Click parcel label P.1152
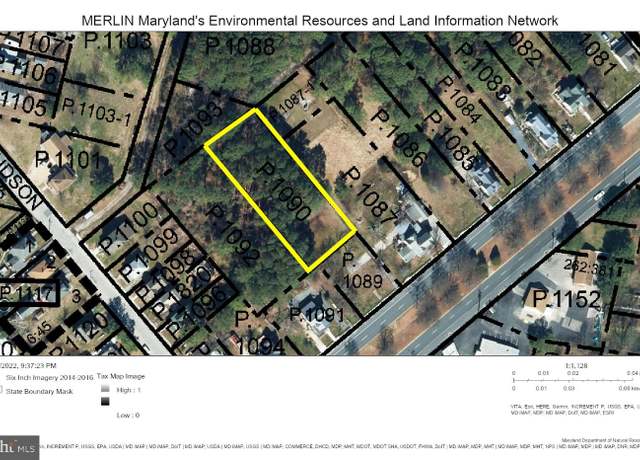Image resolution: width=640 pixels, height=460 pixels. pos(567,299)
